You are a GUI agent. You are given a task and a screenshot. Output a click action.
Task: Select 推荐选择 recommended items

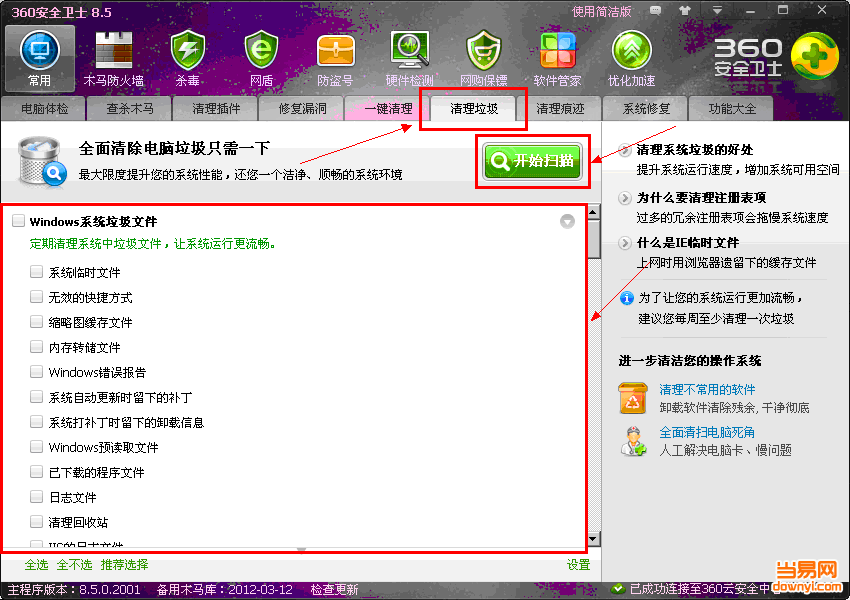(x=125, y=564)
